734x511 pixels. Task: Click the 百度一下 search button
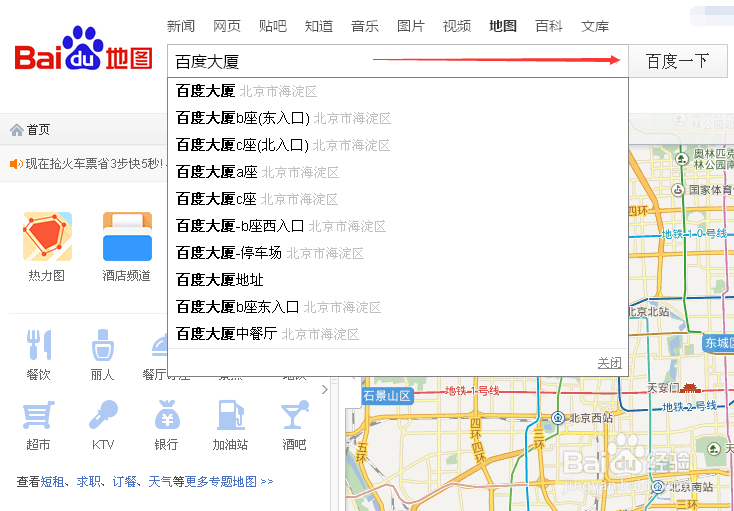678,61
